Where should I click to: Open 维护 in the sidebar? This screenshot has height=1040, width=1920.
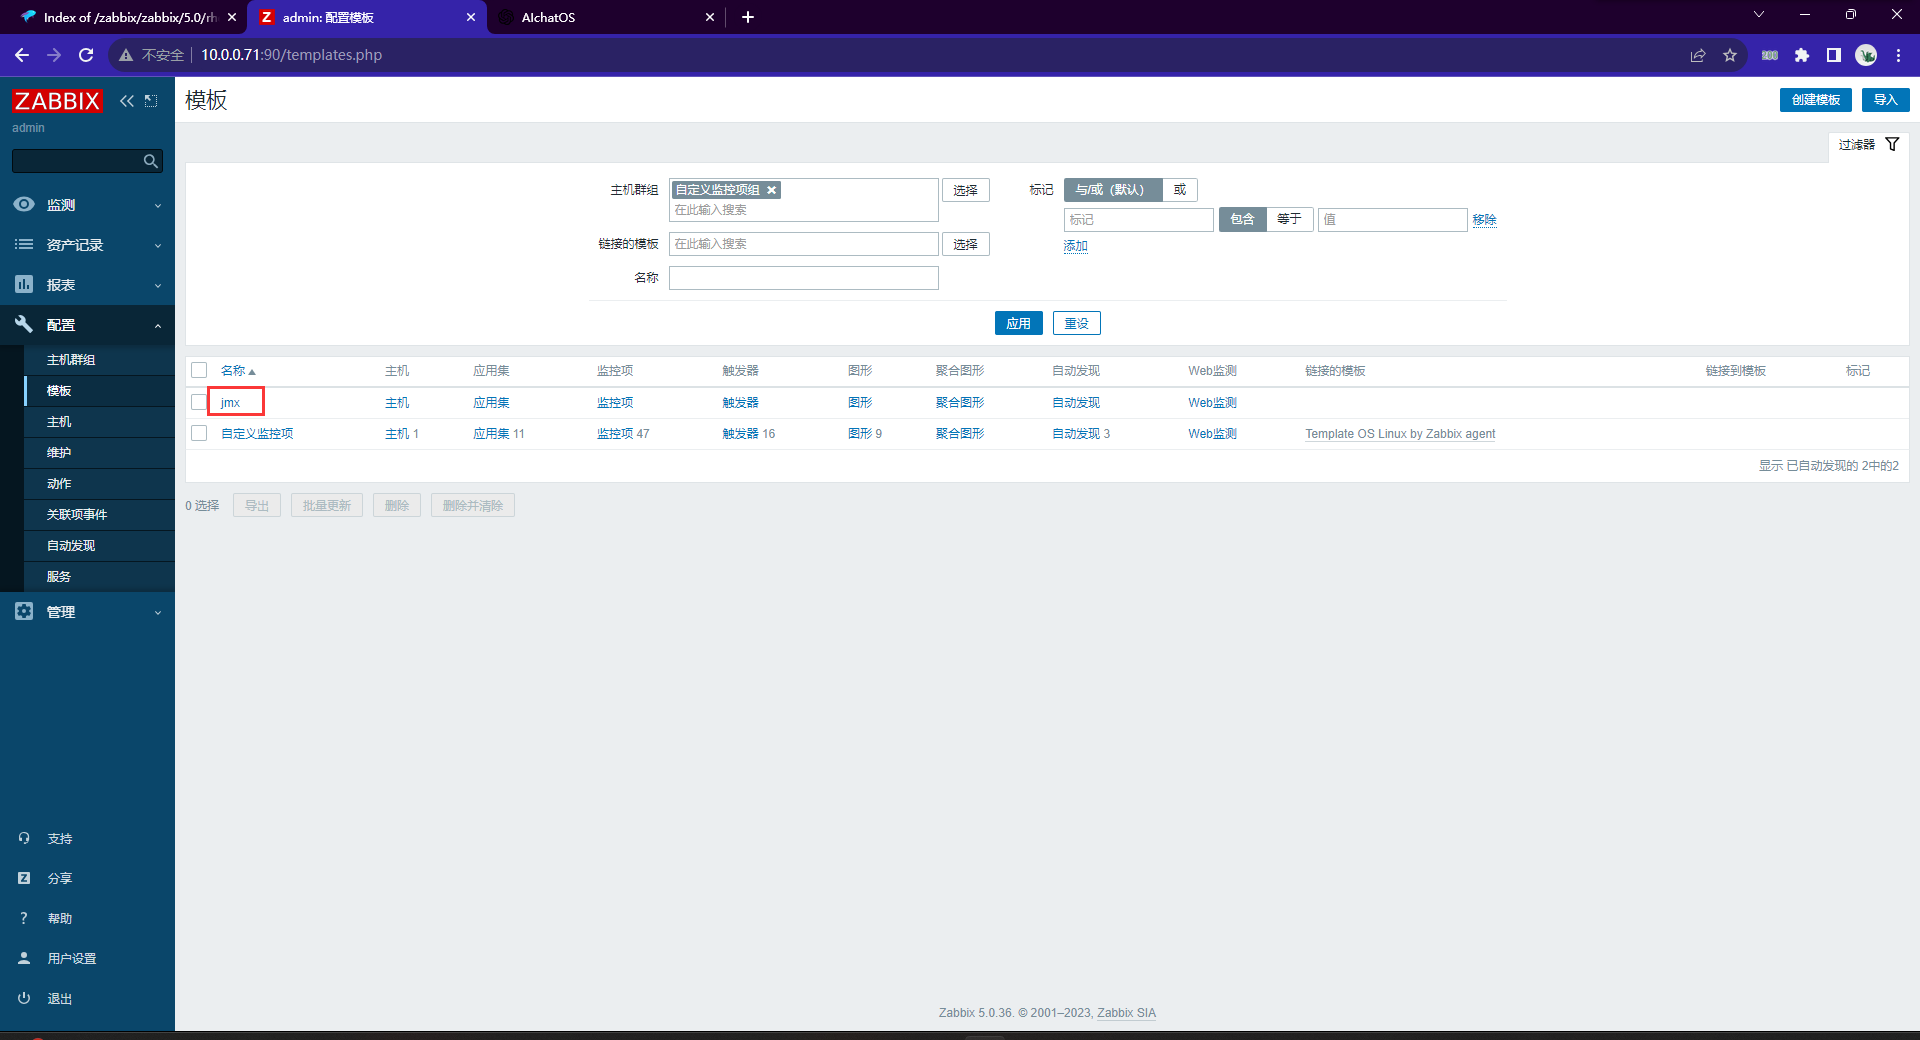[59, 453]
